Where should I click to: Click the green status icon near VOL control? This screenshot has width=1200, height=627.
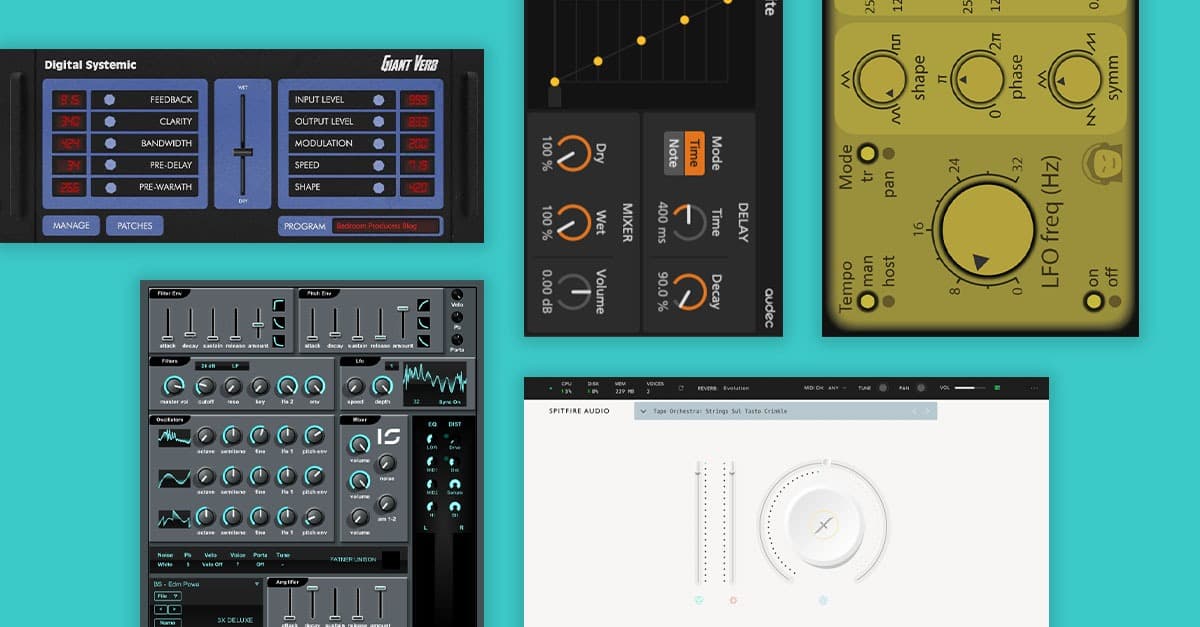pos(997,388)
